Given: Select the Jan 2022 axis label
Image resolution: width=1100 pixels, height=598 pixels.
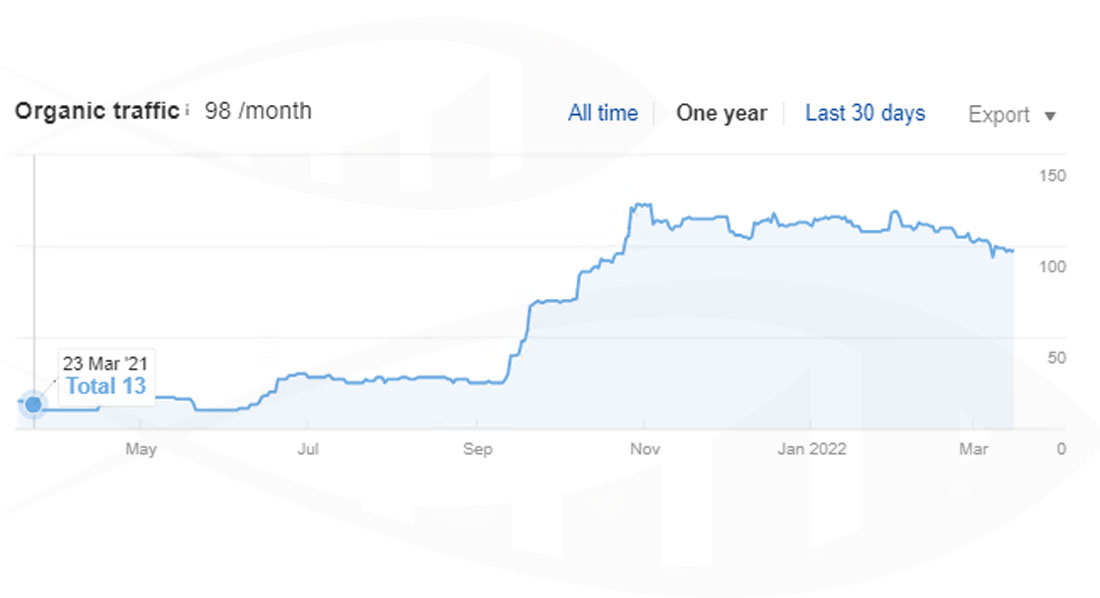Looking at the screenshot, I should coord(811,450).
